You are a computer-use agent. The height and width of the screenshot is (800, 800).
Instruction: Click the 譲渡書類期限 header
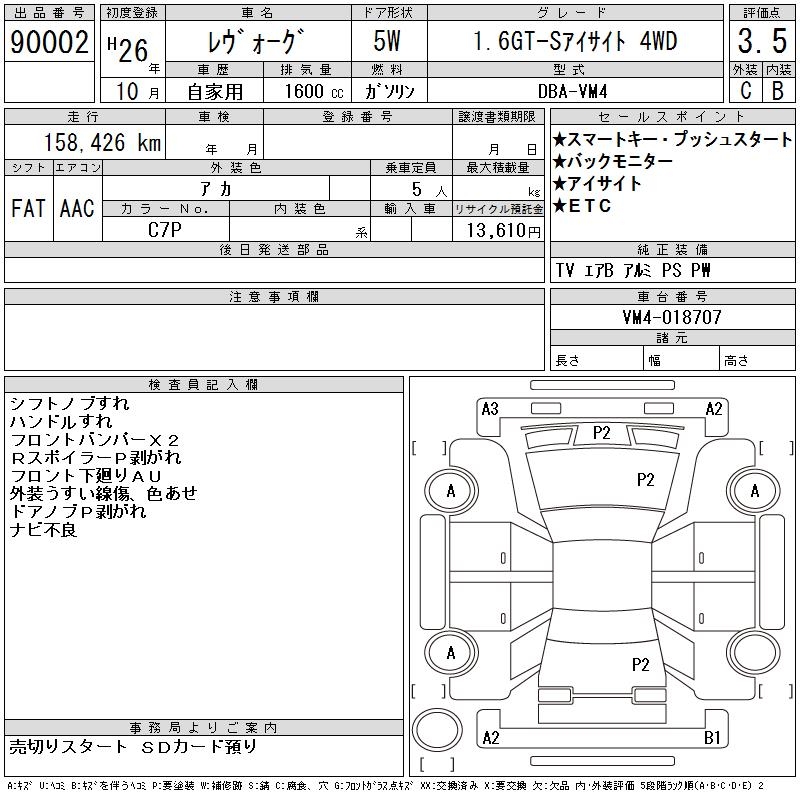click(497, 117)
